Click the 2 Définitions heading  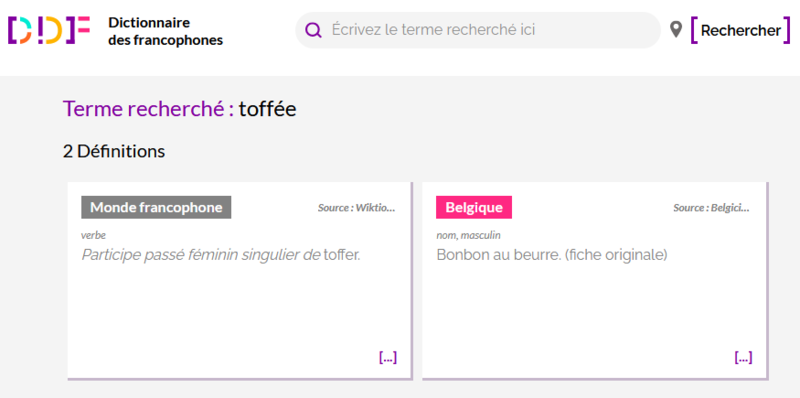pyautogui.click(x=114, y=152)
